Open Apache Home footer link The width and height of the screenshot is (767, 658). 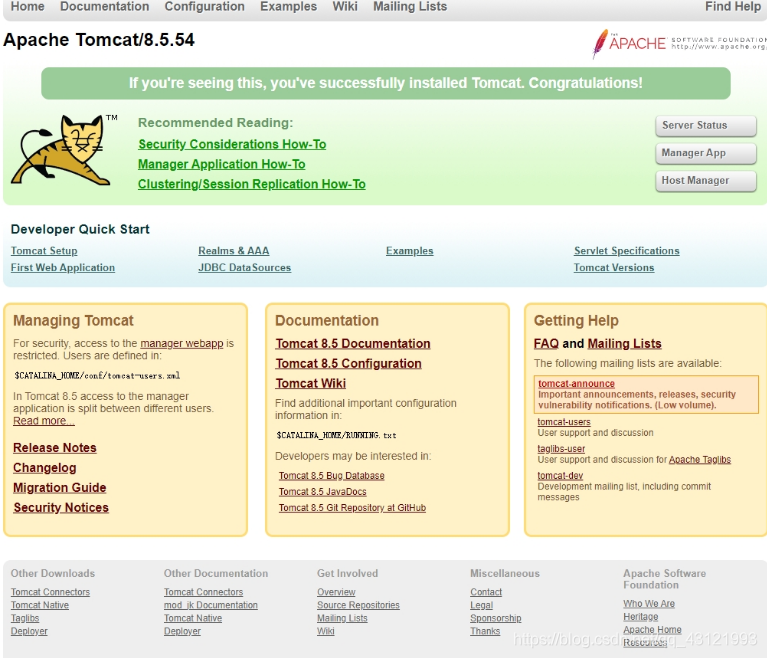click(652, 630)
